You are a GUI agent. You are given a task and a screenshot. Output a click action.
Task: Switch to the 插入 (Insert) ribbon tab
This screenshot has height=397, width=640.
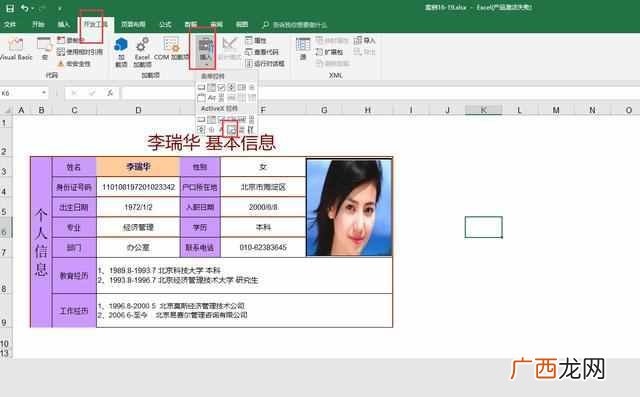64,24
